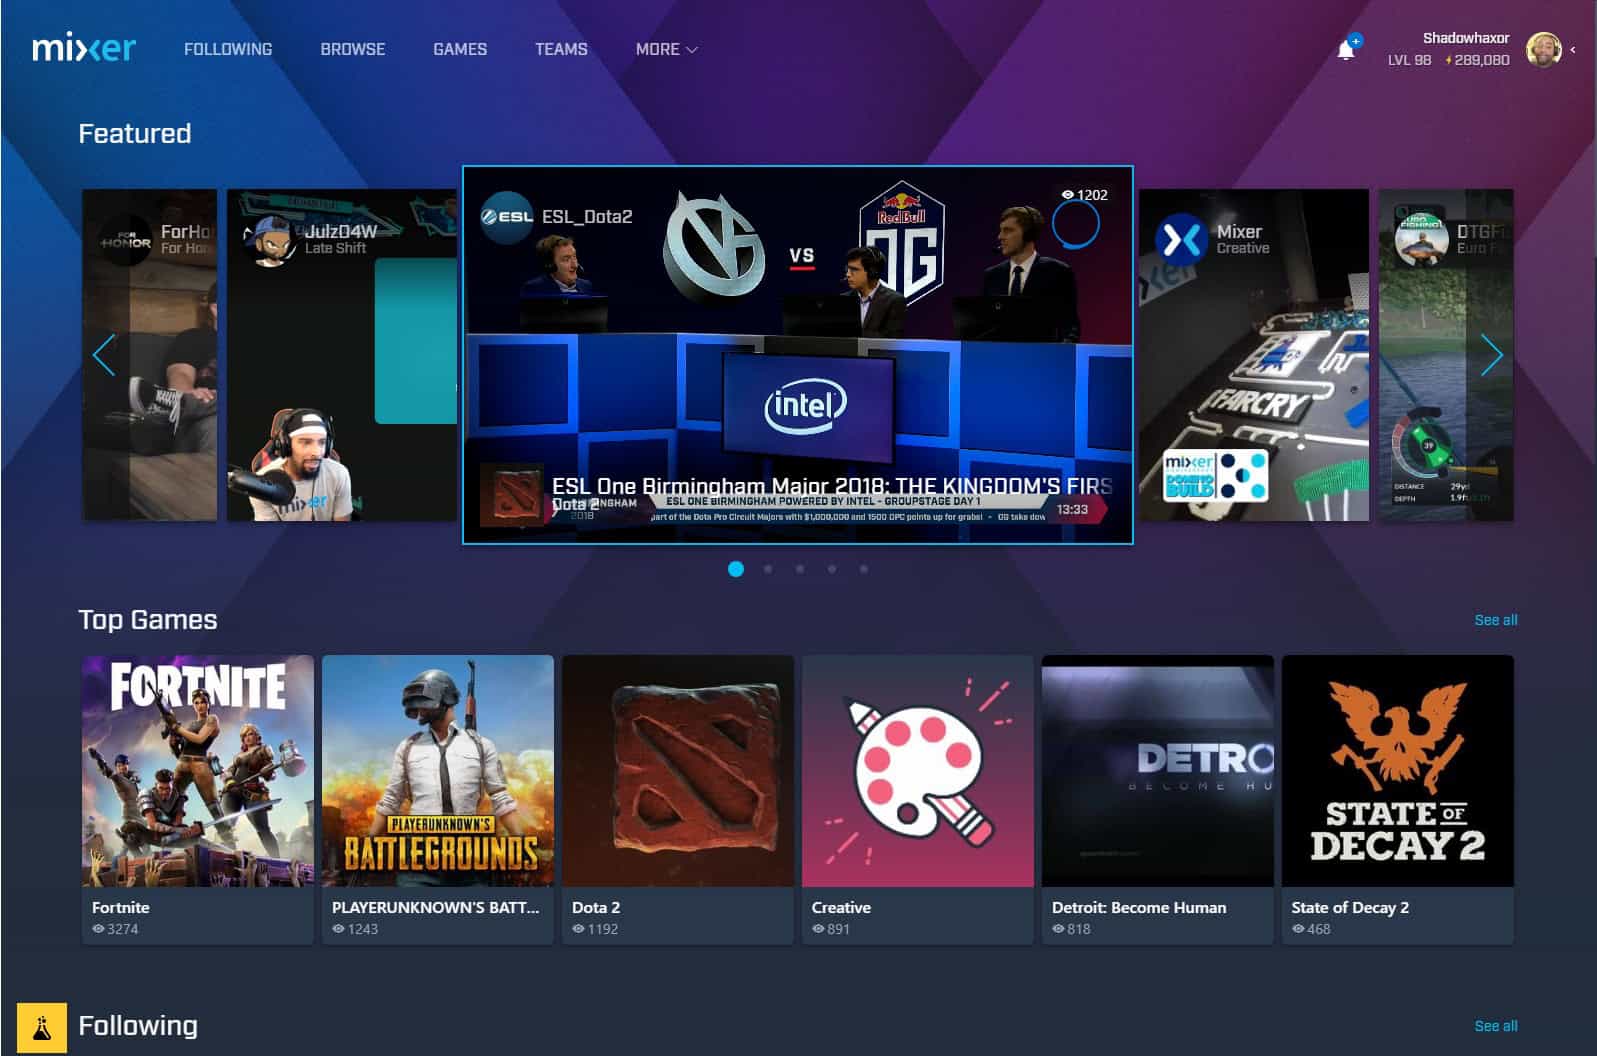Open Shadowhaxor's profile avatar

(1543, 49)
